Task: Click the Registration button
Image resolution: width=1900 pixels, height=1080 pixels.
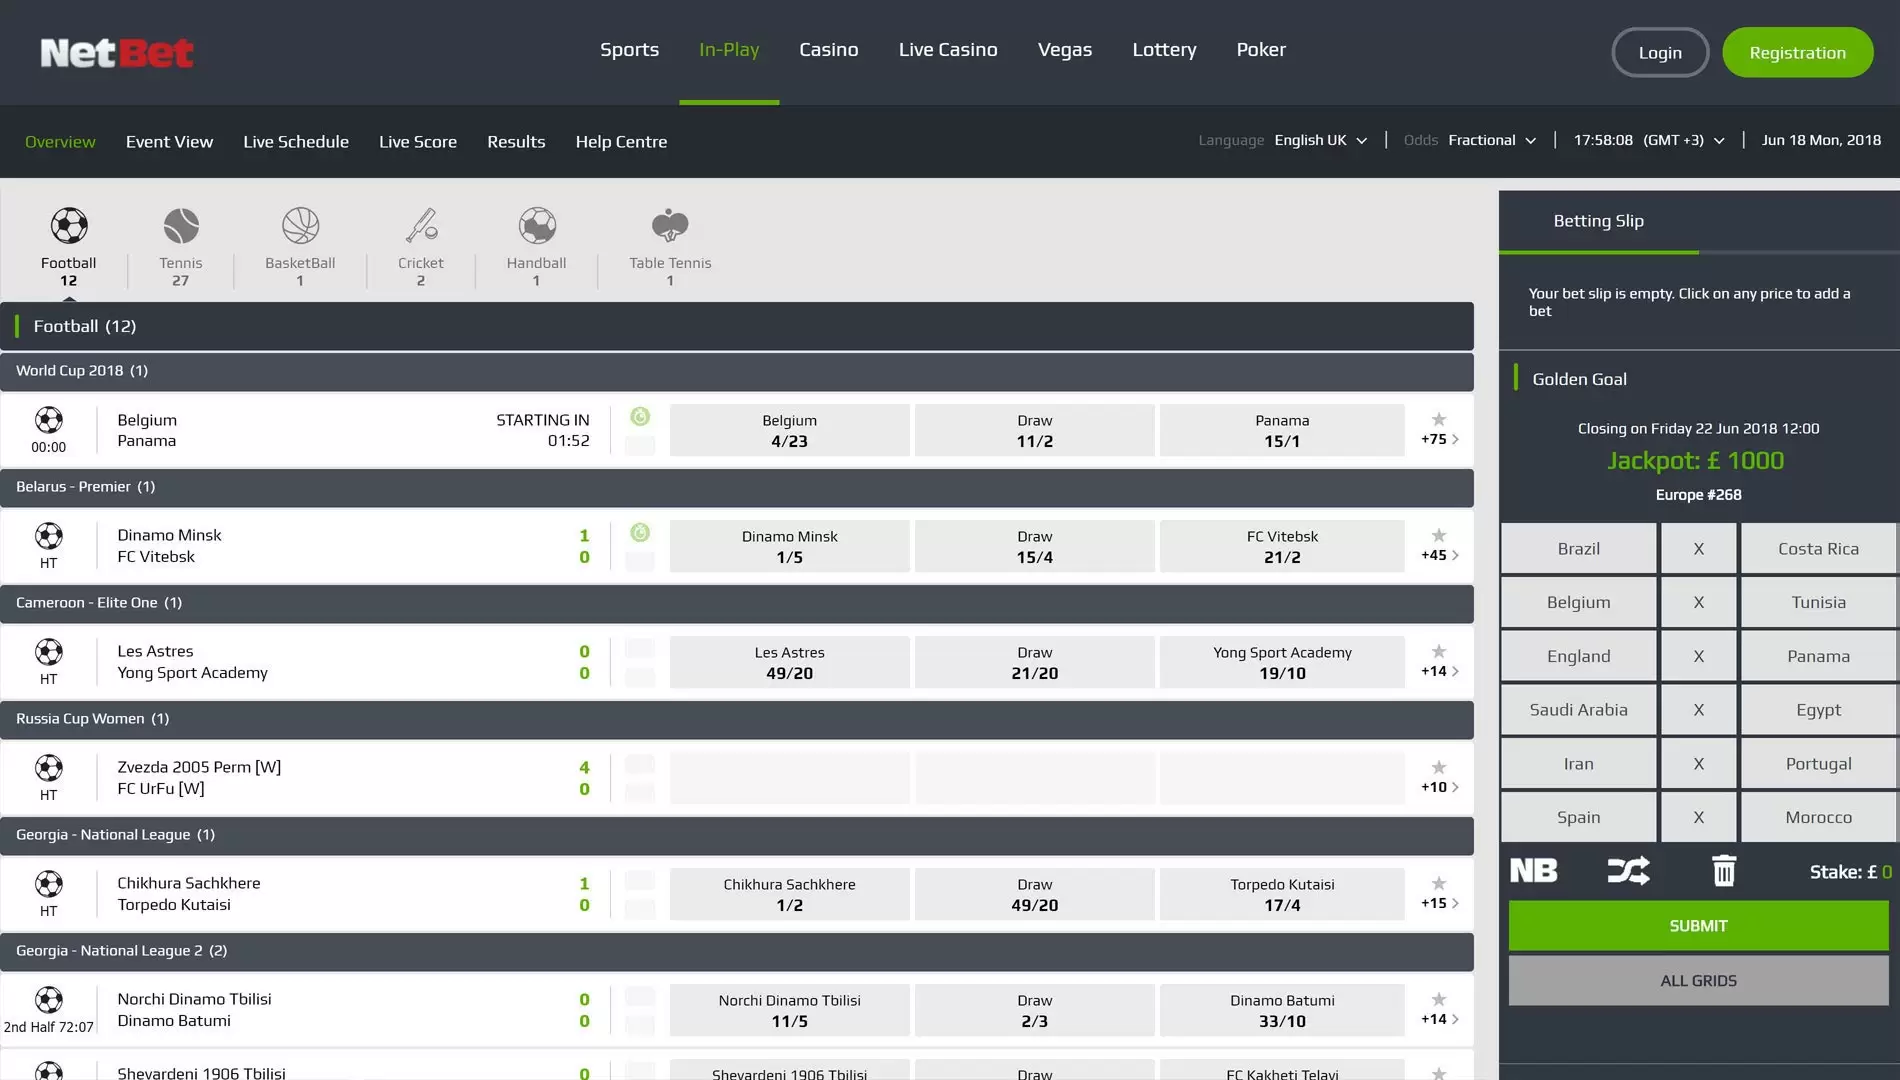Action: pos(1797,52)
